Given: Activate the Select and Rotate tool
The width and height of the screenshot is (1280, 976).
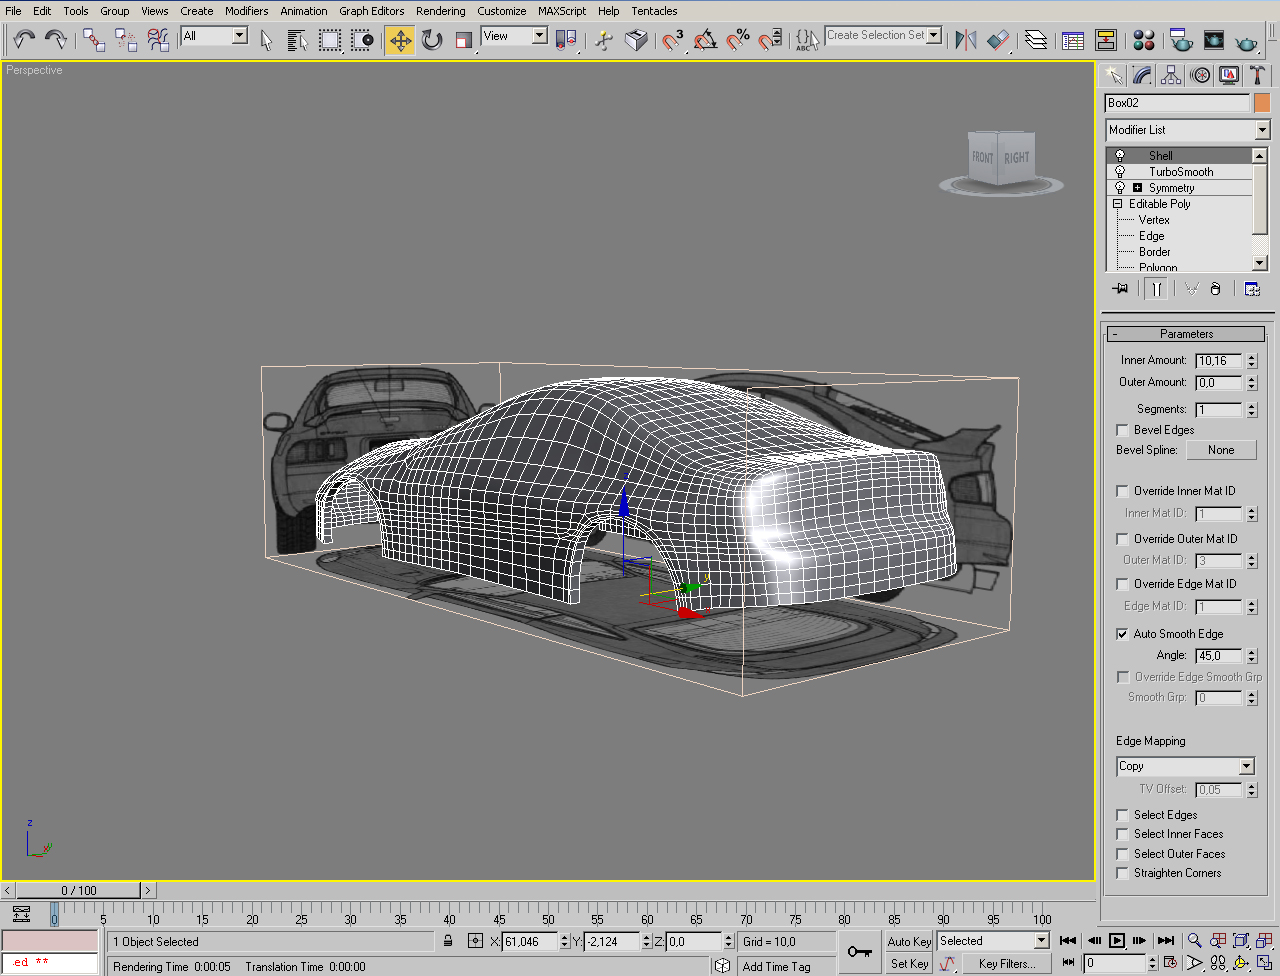Looking at the screenshot, I should click(432, 40).
